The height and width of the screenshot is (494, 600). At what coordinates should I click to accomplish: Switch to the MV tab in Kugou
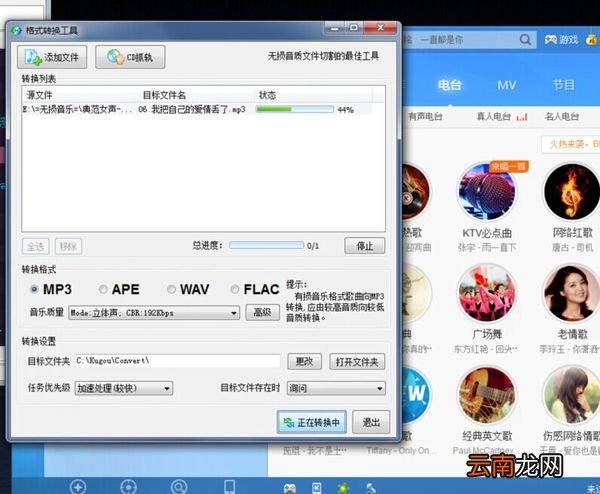pos(507,85)
